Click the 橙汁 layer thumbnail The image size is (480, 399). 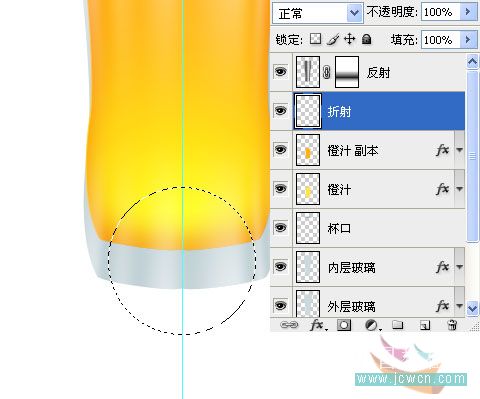pyautogui.click(x=308, y=189)
